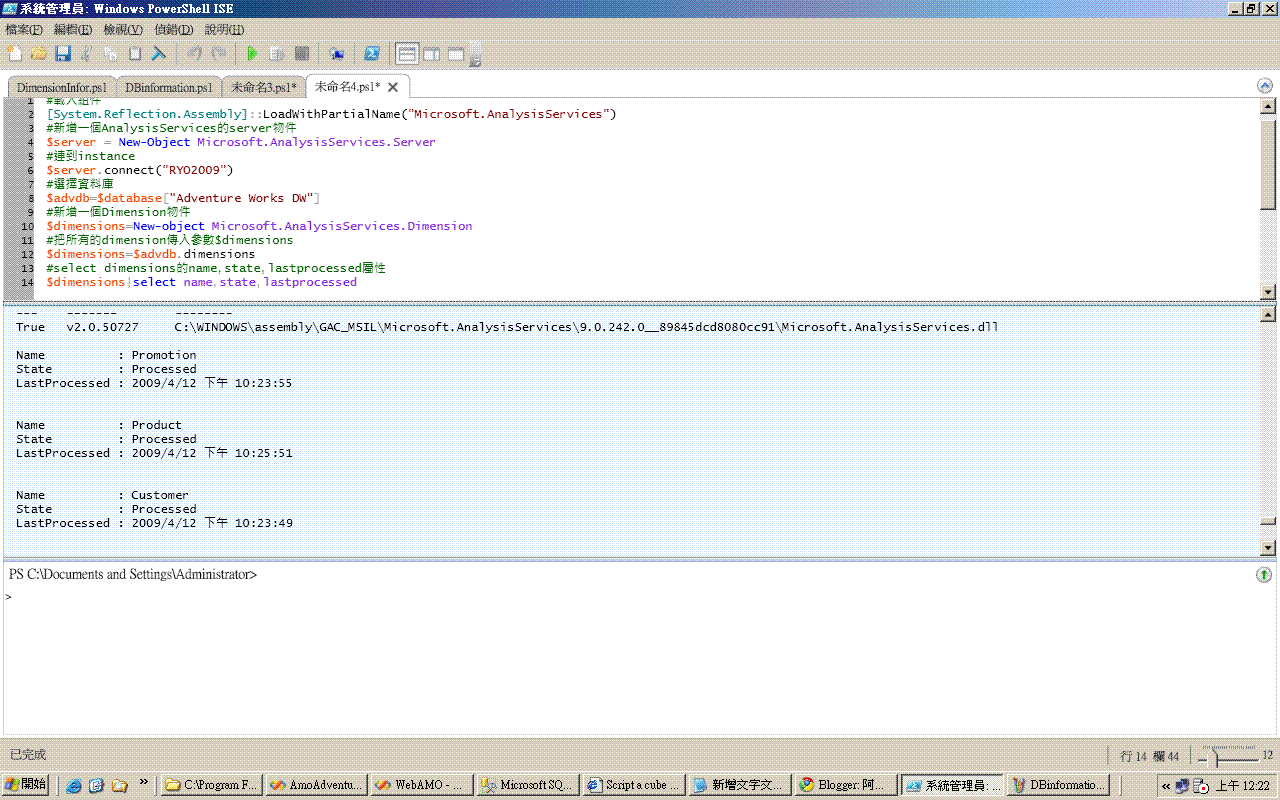
Task: Expand hidden system tray icons
Action: point(1165,786)
